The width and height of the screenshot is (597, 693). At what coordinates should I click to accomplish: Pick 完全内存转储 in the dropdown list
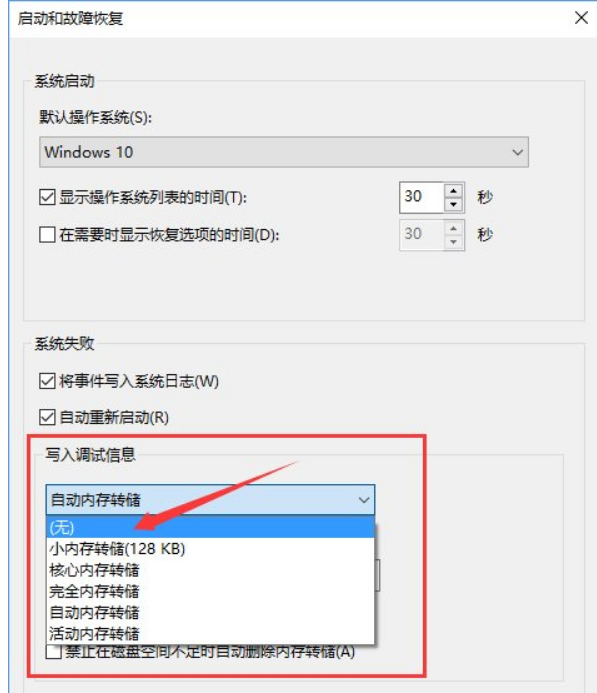(210, 591)
